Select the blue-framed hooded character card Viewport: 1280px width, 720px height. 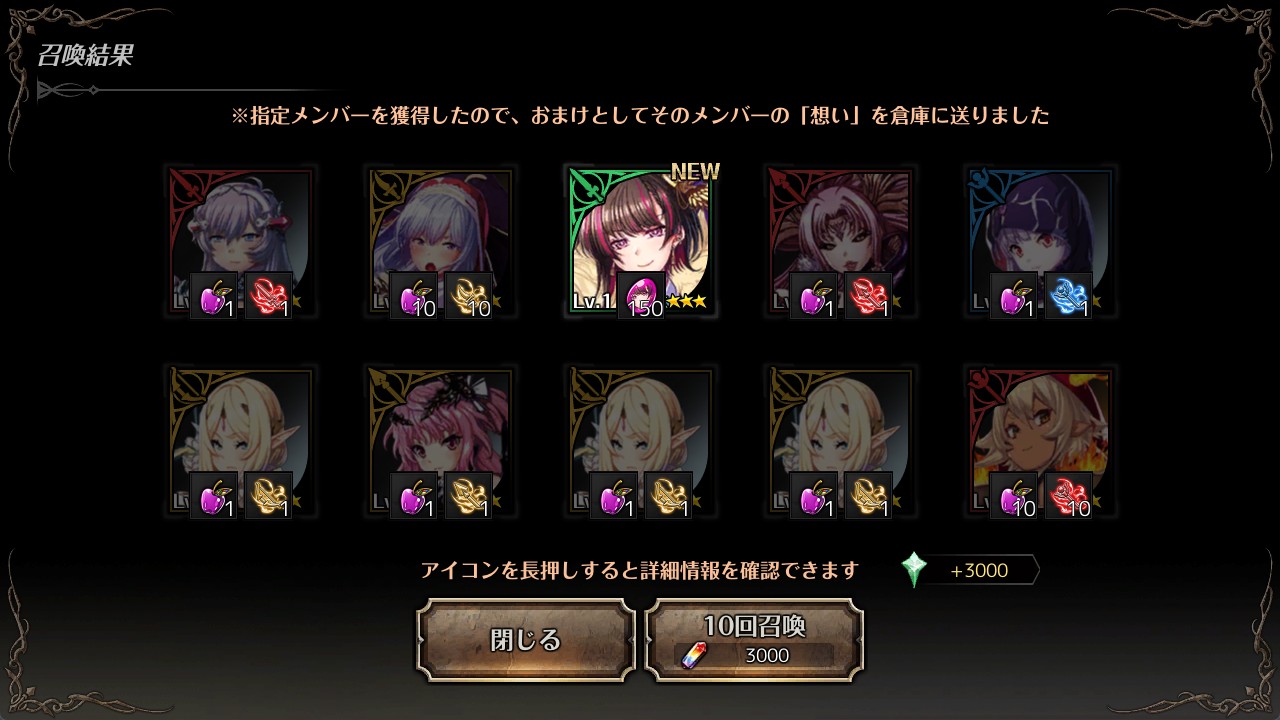click(x=1040, y=241)
